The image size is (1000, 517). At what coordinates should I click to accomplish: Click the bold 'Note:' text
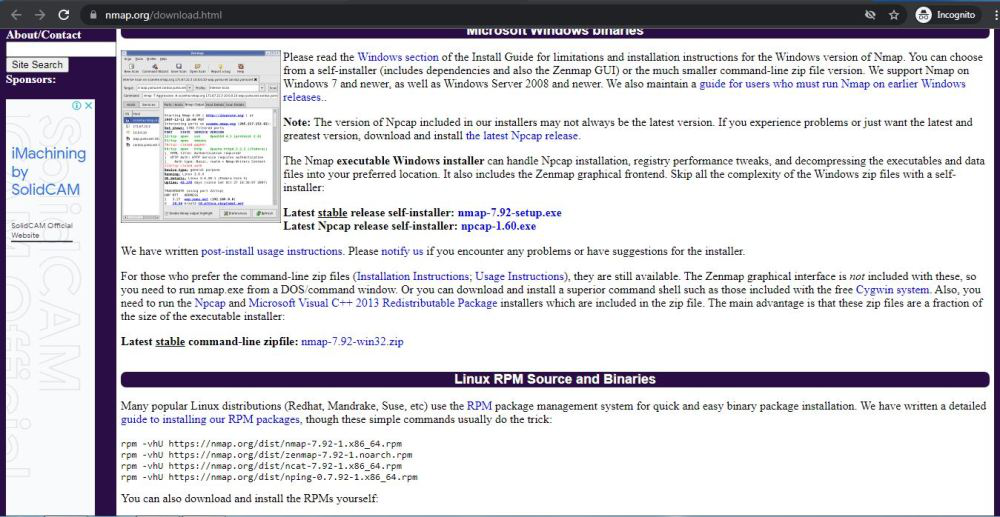297,122
